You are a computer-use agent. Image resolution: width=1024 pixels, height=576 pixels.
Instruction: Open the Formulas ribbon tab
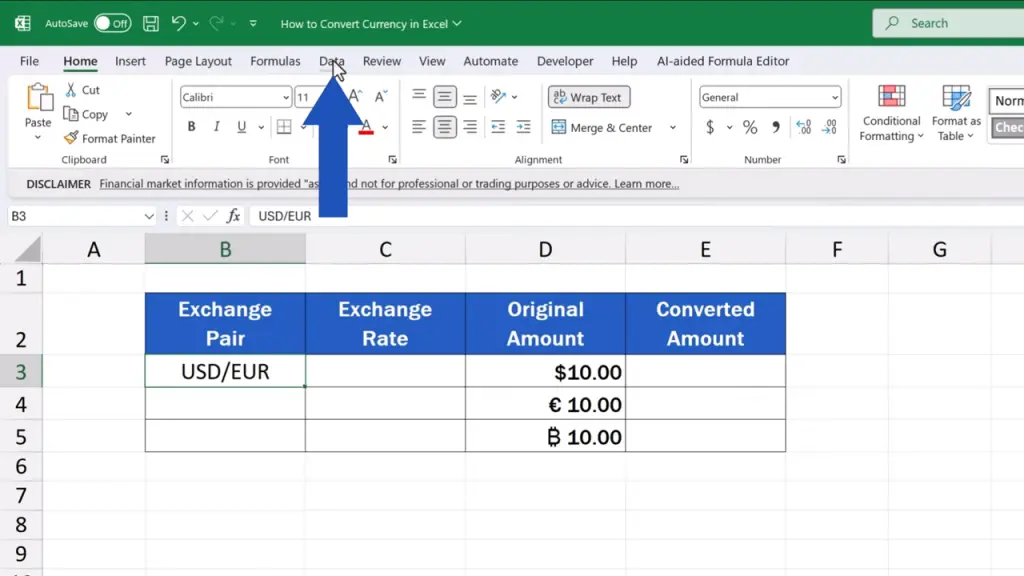(275, 61)
